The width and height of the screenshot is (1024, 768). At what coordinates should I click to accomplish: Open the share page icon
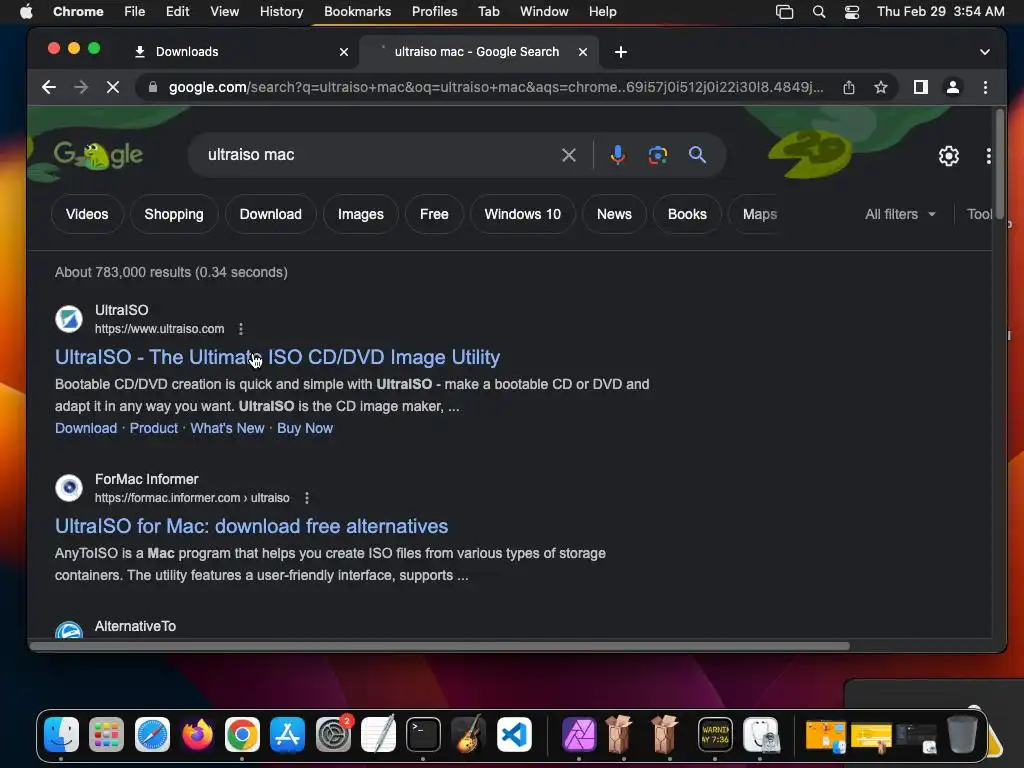click(848, 87)
